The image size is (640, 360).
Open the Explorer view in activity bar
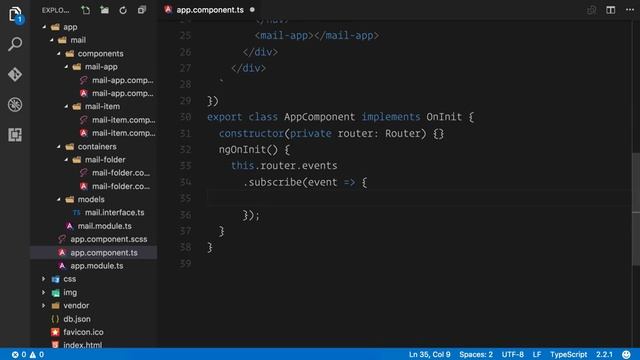pos(15,15)
